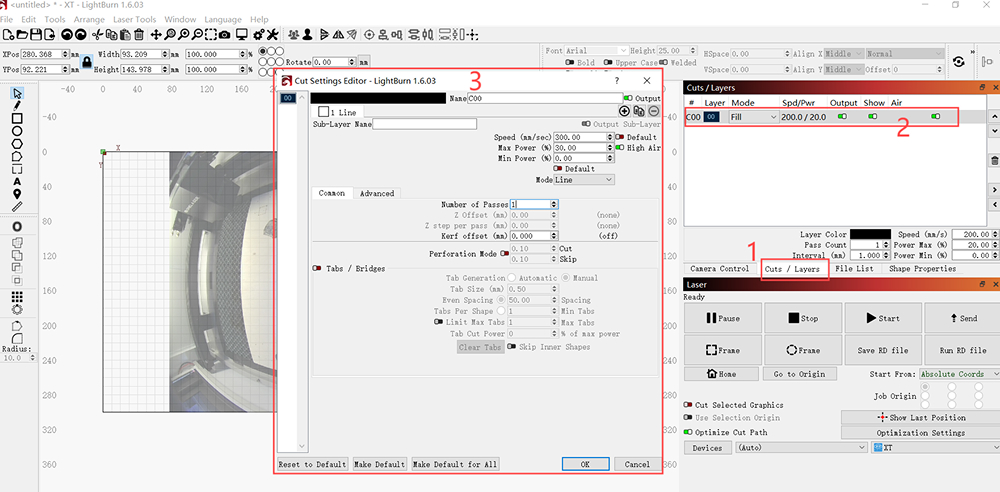Click the C00 layer color chip
The height and width of the screenshot is (492, 1000).
coord(712,117)
